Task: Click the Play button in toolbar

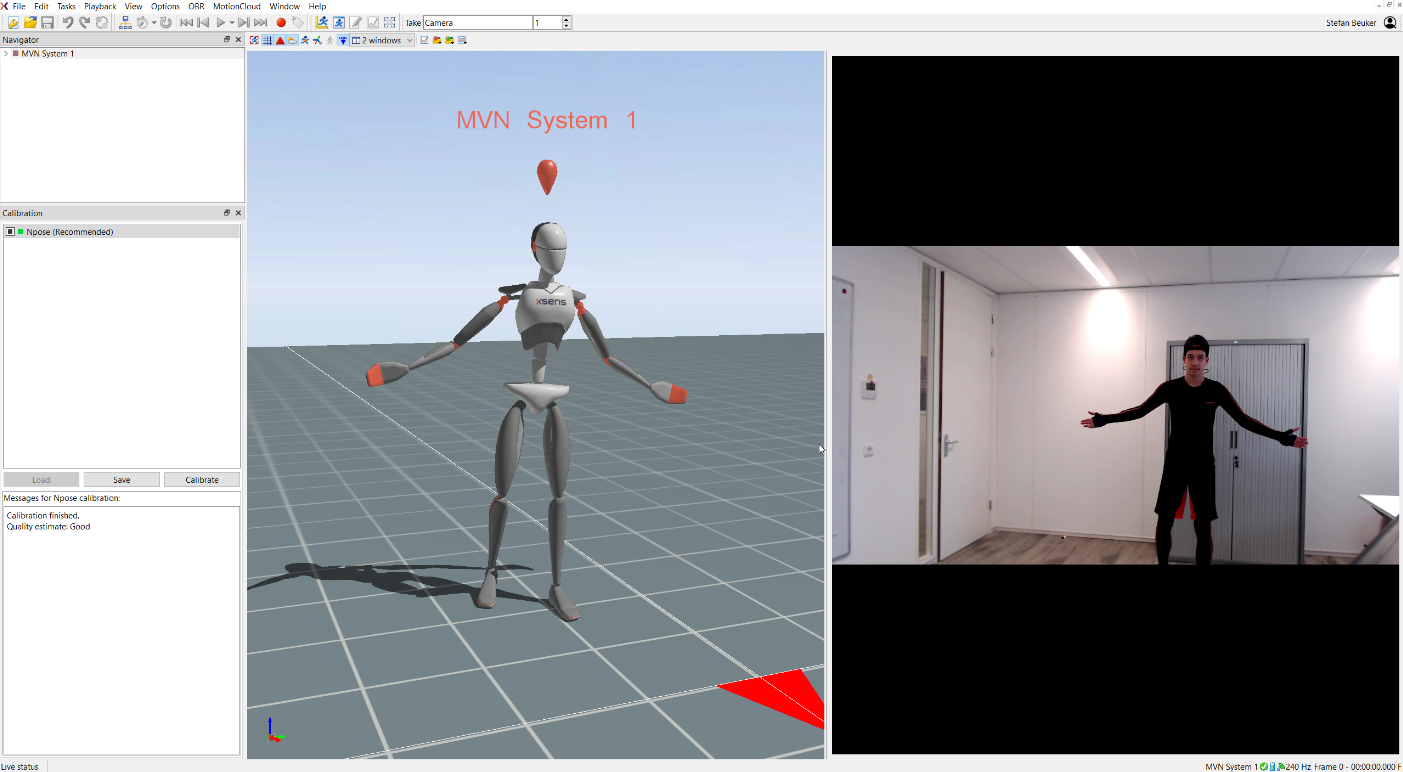Action: tap(220, 22)
